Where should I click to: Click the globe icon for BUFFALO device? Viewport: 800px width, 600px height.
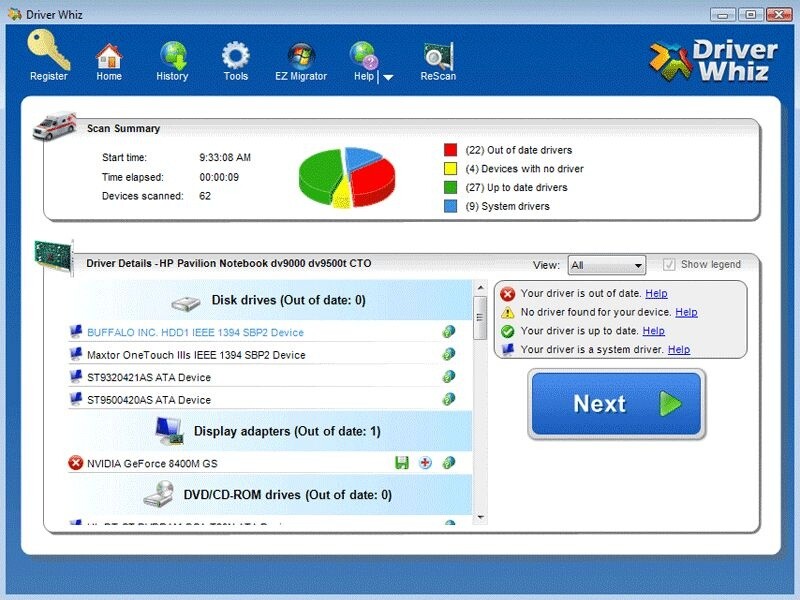coord(449,332)
